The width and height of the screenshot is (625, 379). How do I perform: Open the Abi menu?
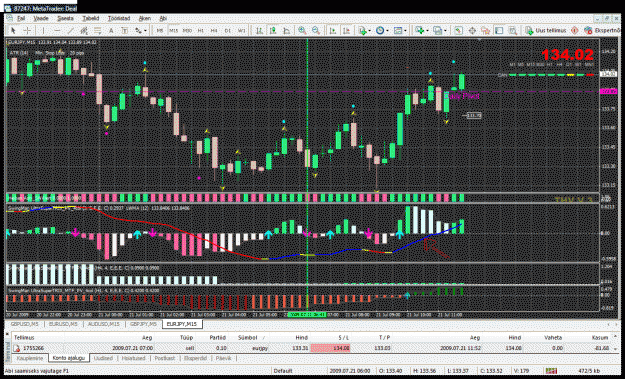coord(163,18)
